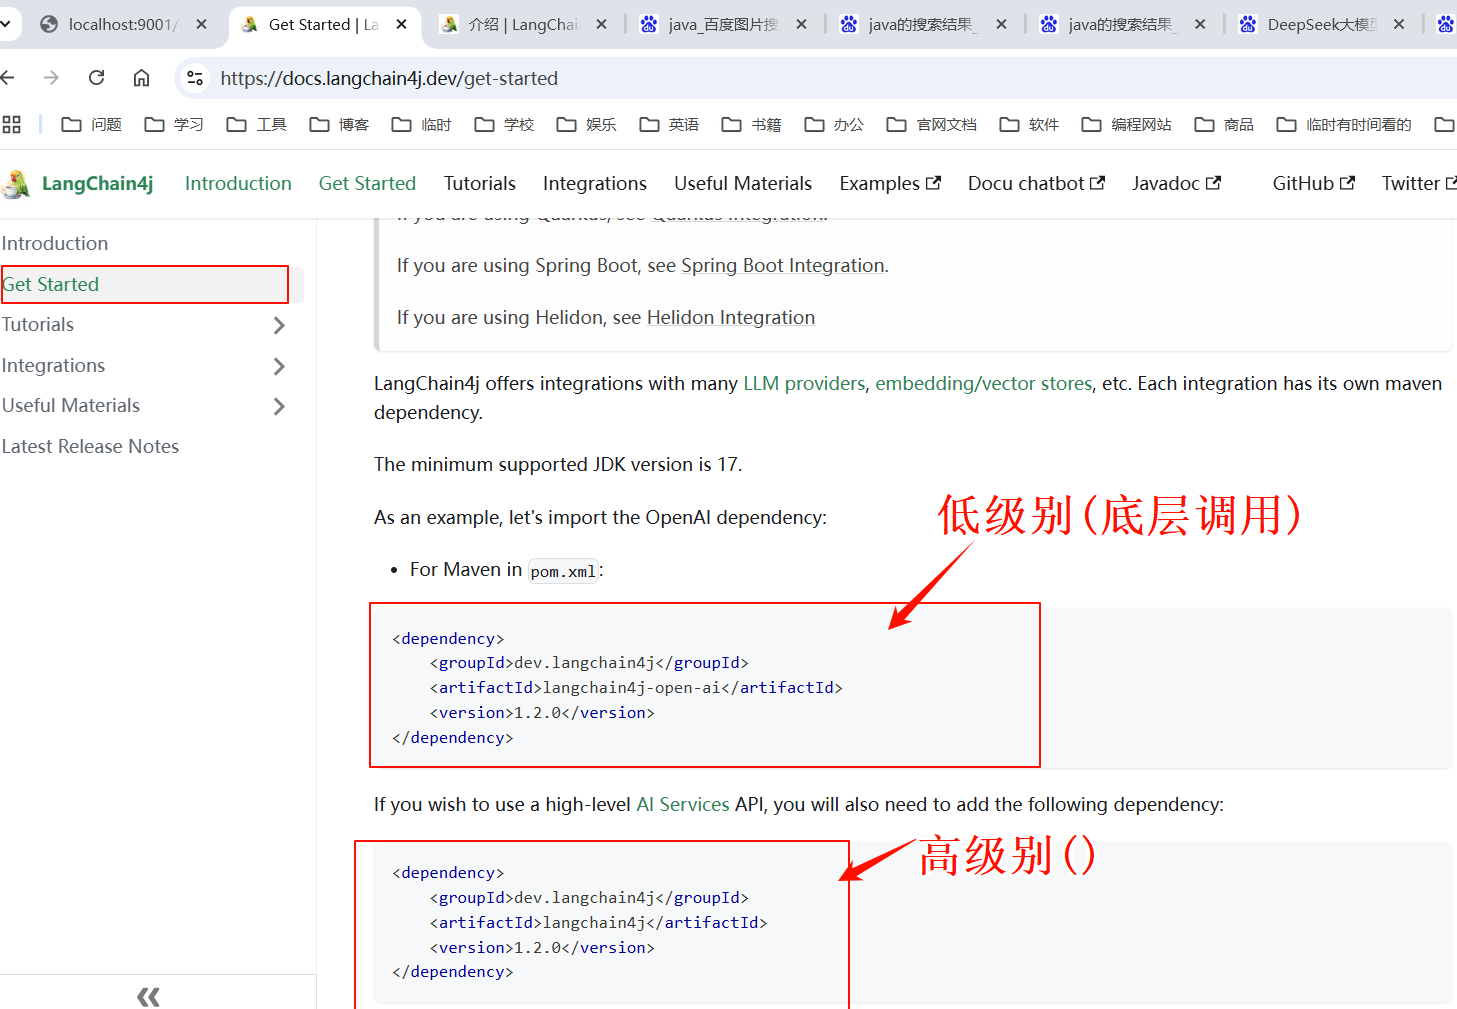Open the Twitter navbar link

click(x=1418, y=183)
